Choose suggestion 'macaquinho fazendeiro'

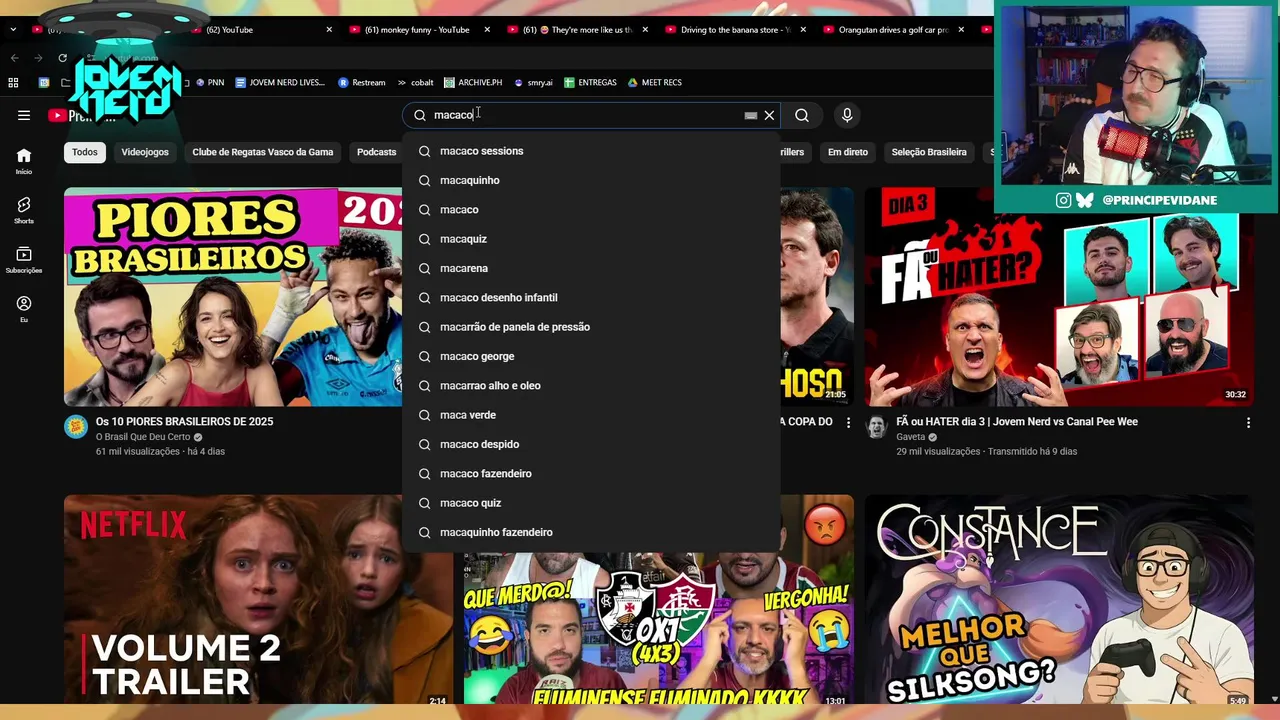(591, 532)
